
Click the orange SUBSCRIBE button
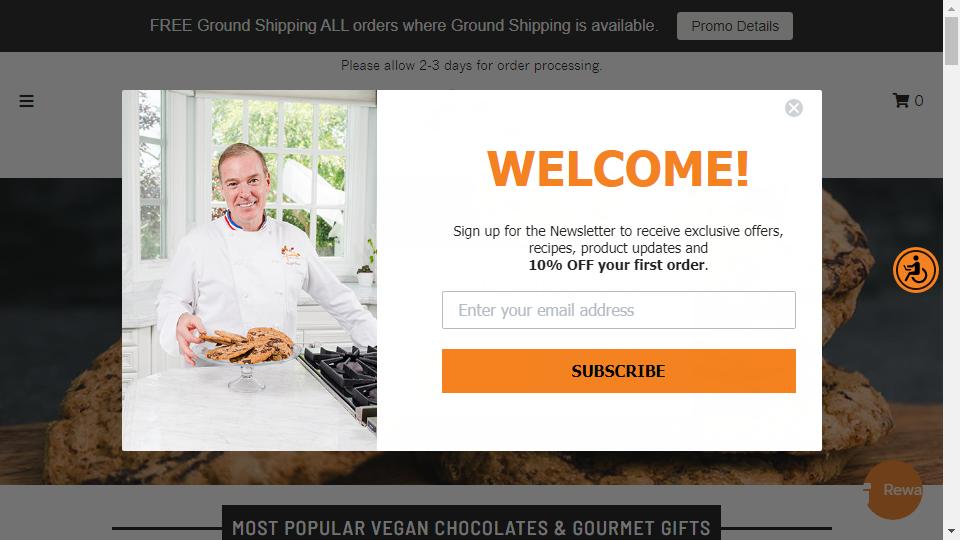pyautogui.click(x=618, y=371)
